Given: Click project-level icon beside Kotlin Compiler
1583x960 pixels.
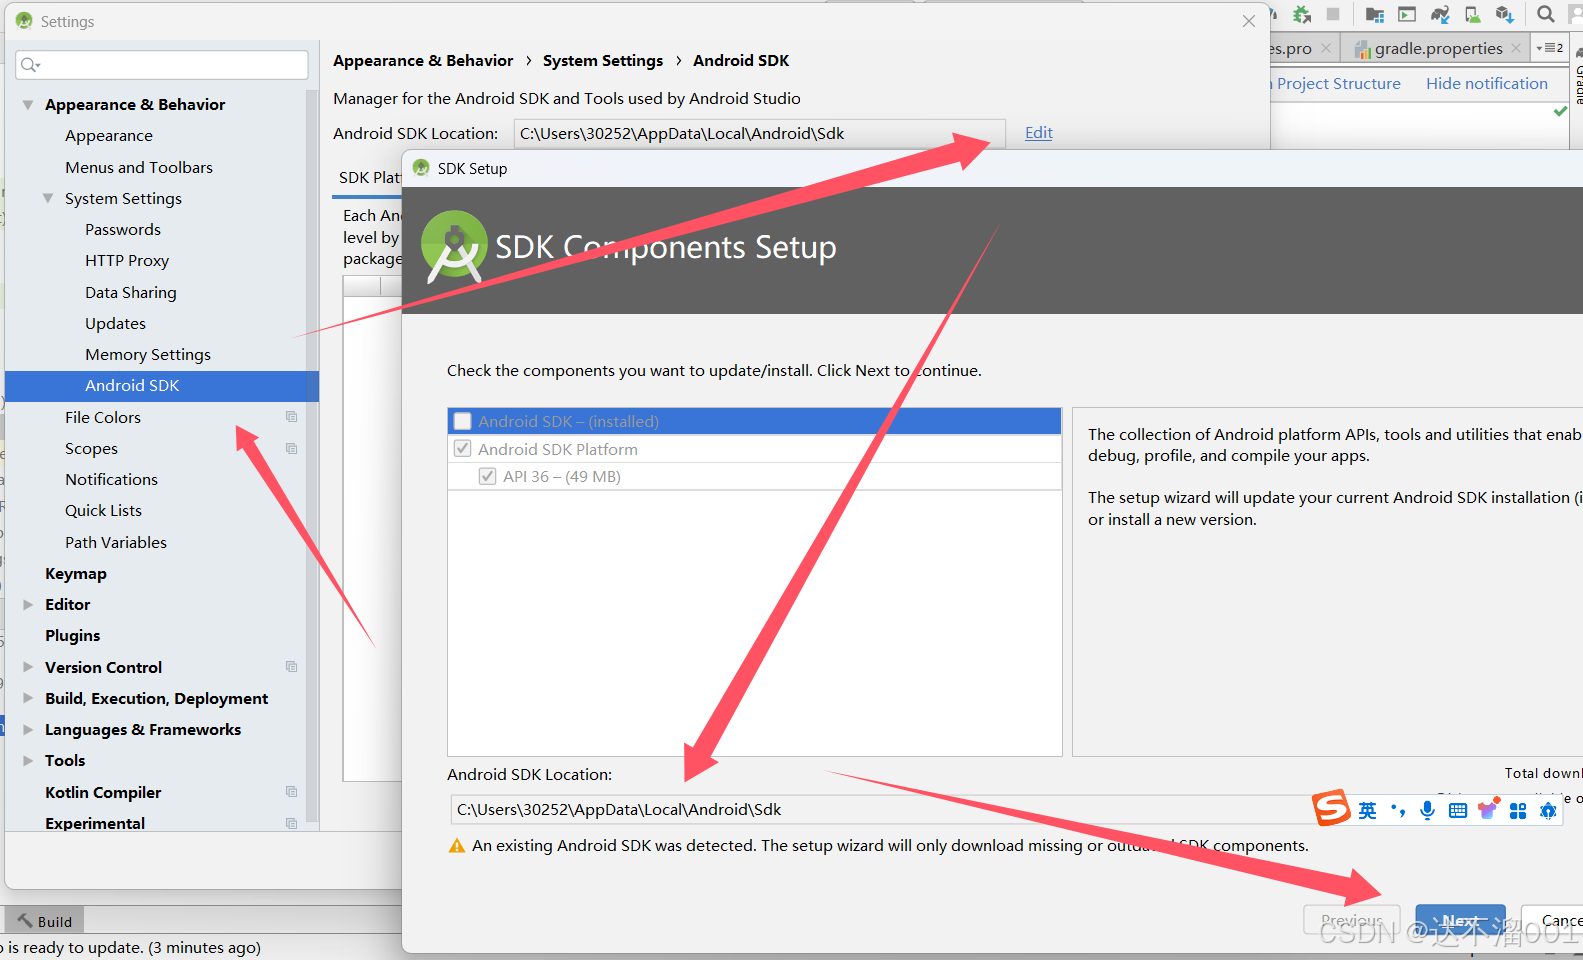Looking at the screenshot, I should 291,792.
